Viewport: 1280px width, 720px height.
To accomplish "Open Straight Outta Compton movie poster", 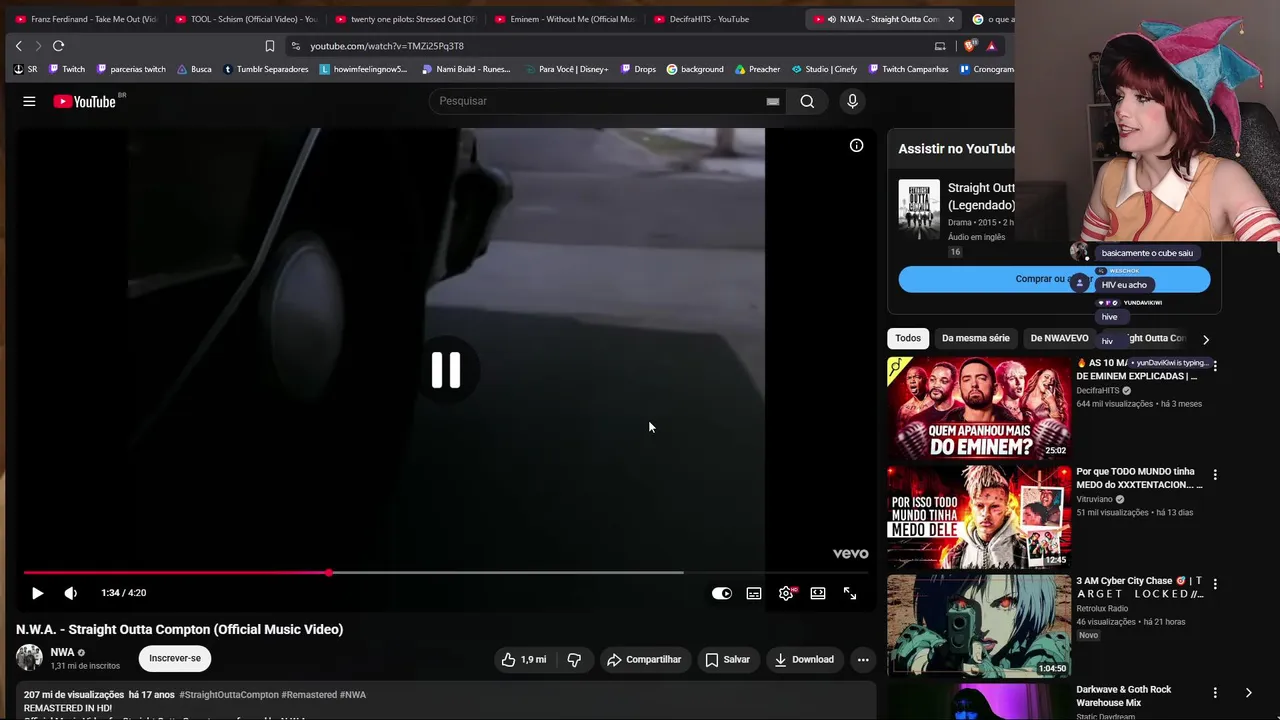I will (x=919, y=209).
